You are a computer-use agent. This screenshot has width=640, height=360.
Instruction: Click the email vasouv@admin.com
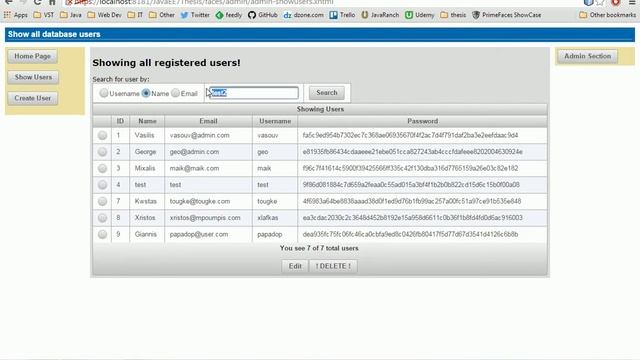(200, 135)
